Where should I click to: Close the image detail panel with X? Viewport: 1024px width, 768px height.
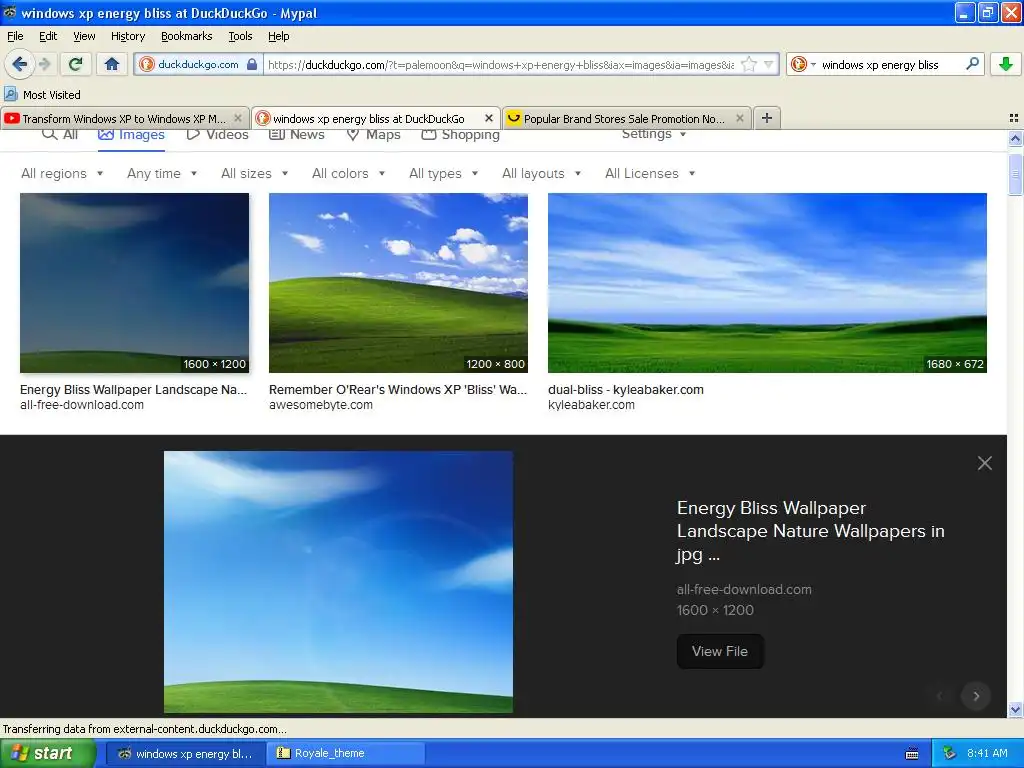pyautogui.click(x=985, y=463)
